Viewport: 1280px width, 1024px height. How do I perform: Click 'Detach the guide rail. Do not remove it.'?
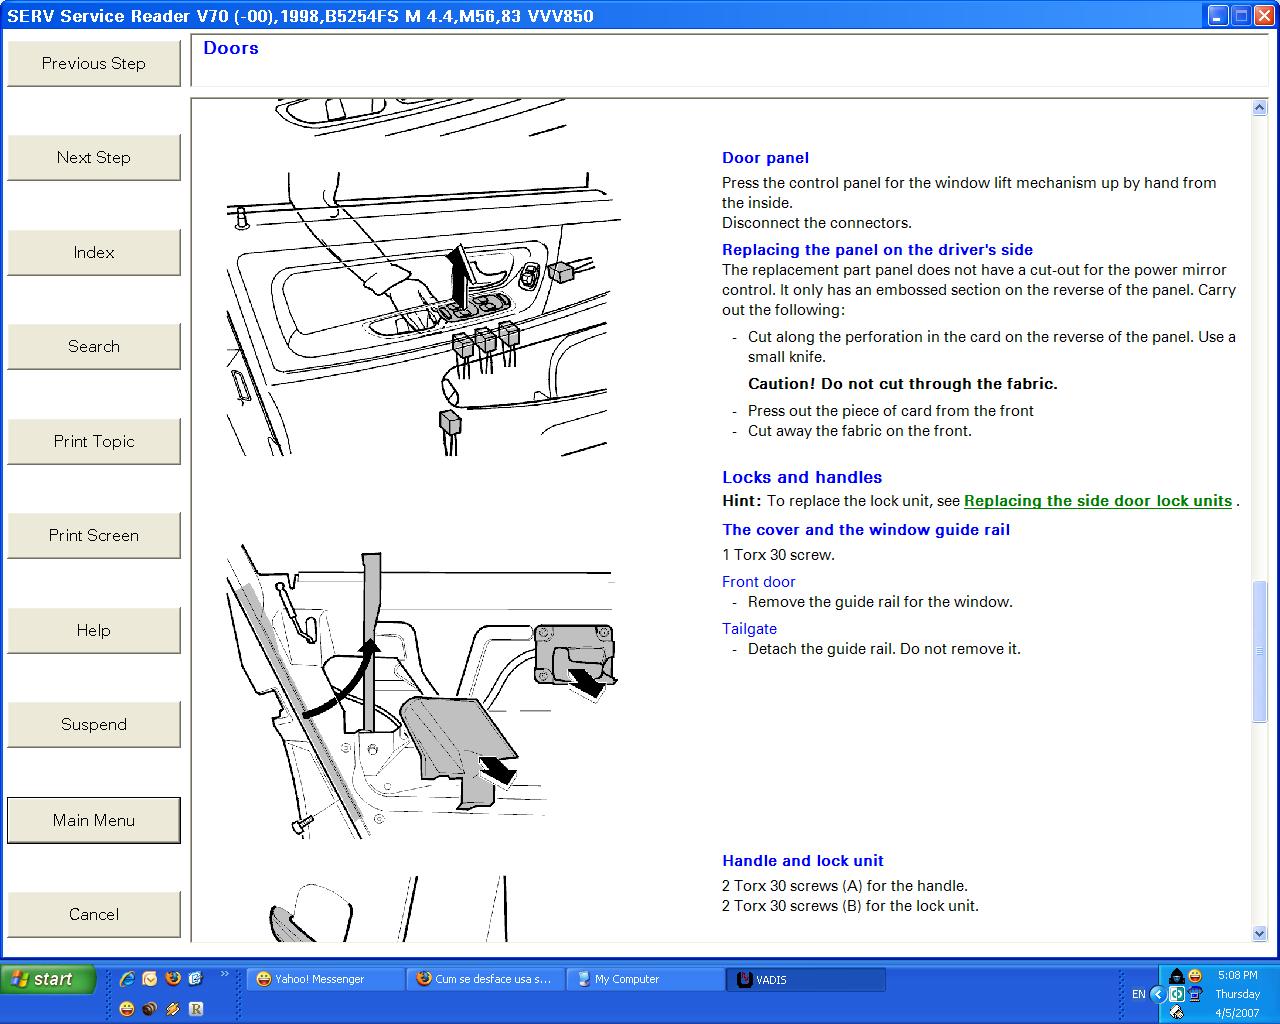885,649
